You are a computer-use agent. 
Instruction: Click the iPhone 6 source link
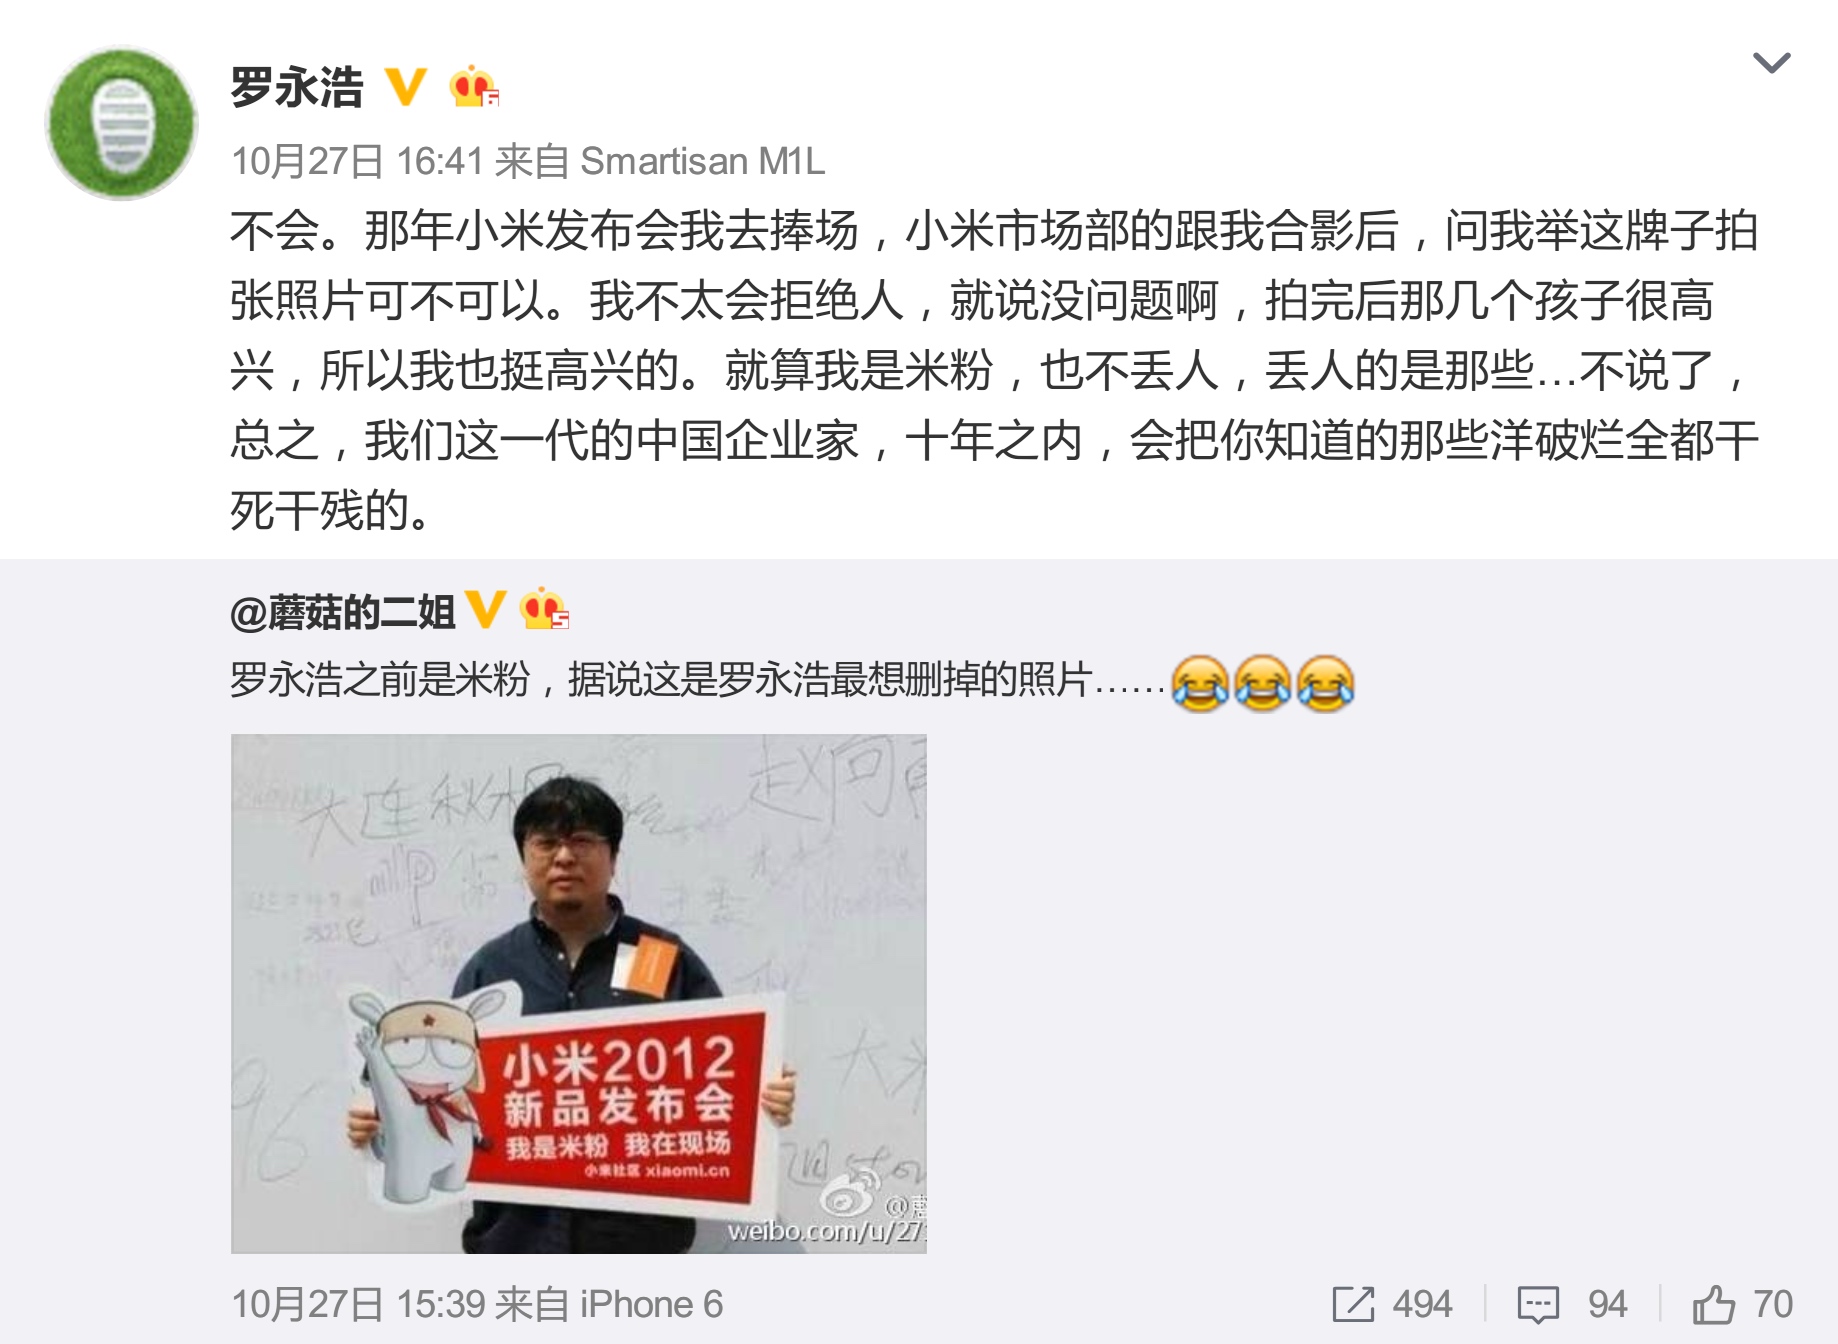coord(651,1305)
